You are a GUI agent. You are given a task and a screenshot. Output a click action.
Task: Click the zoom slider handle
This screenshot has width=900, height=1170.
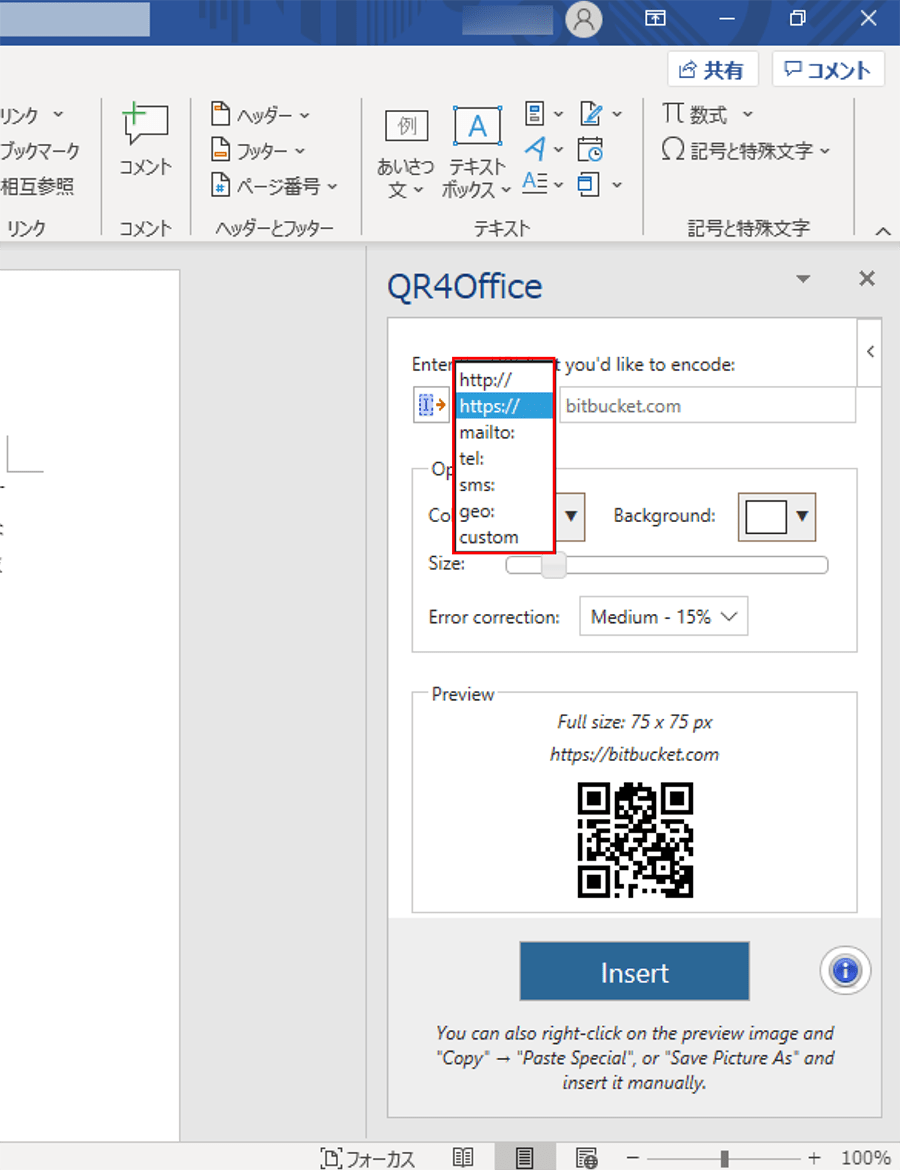click(724, 1157)
